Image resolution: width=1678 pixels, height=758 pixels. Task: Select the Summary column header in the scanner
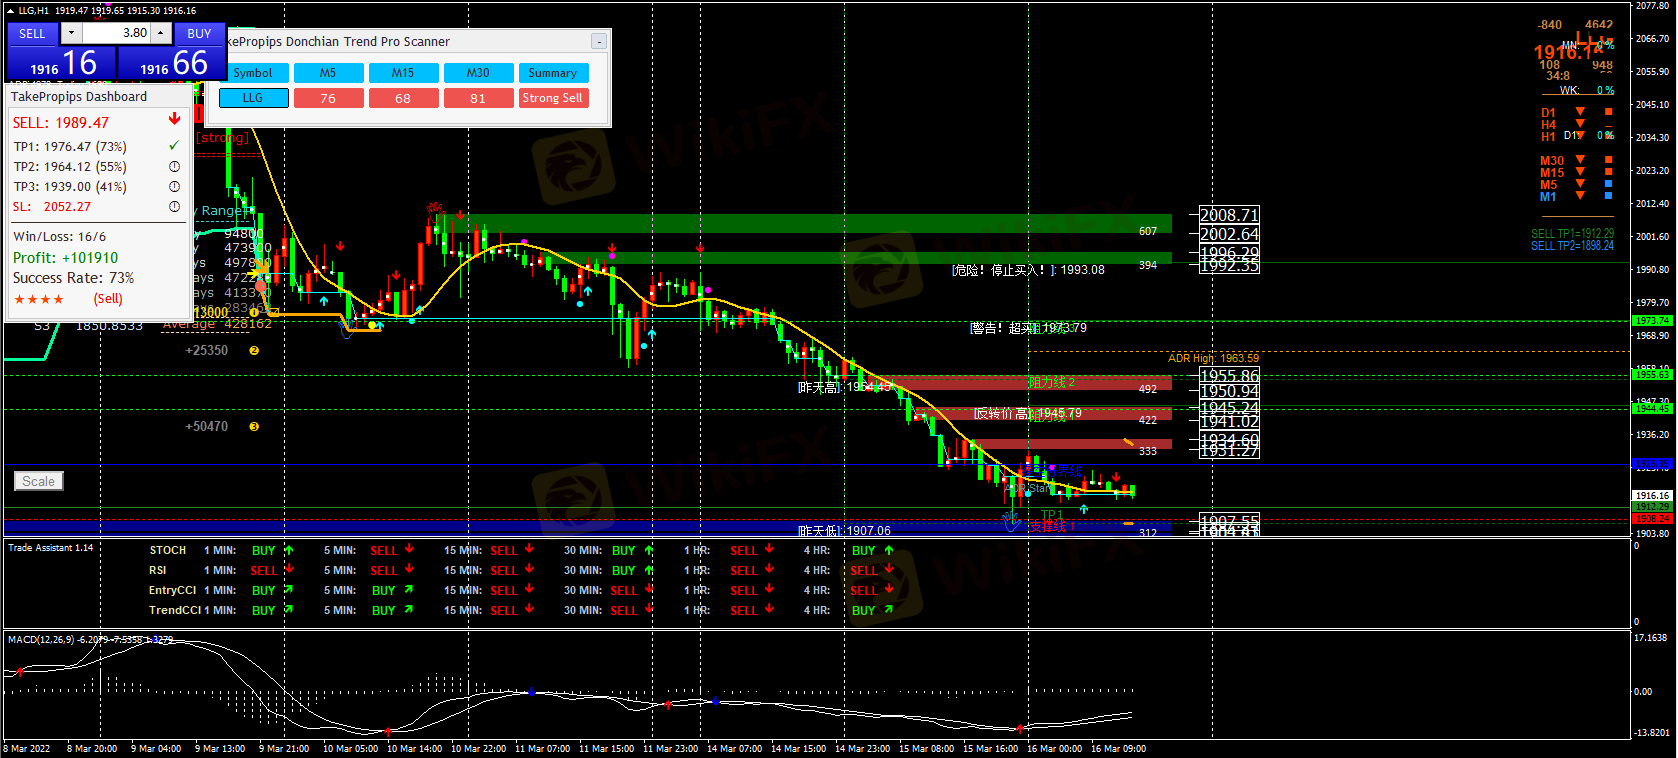(x=552, y=73)
